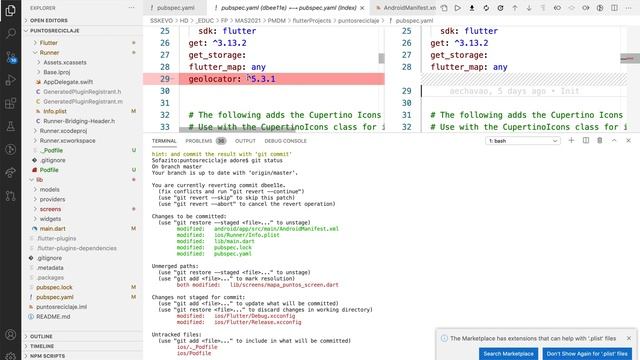Screen dimensions: 640x360
Task: Kill terminal with trash icon
Action: point(600,140)
